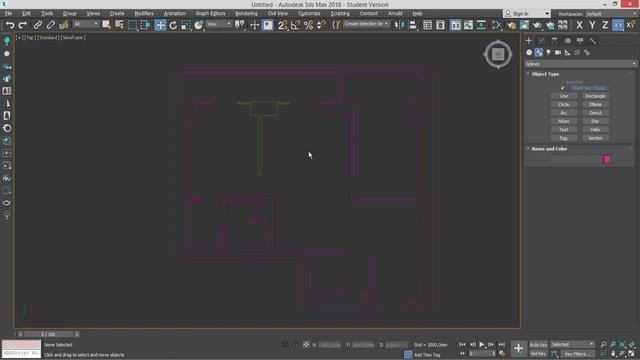This screenshot has height=360, width=640.
Task: Click the time slider 0 / 100 thumb
Action: pos(48,334)
